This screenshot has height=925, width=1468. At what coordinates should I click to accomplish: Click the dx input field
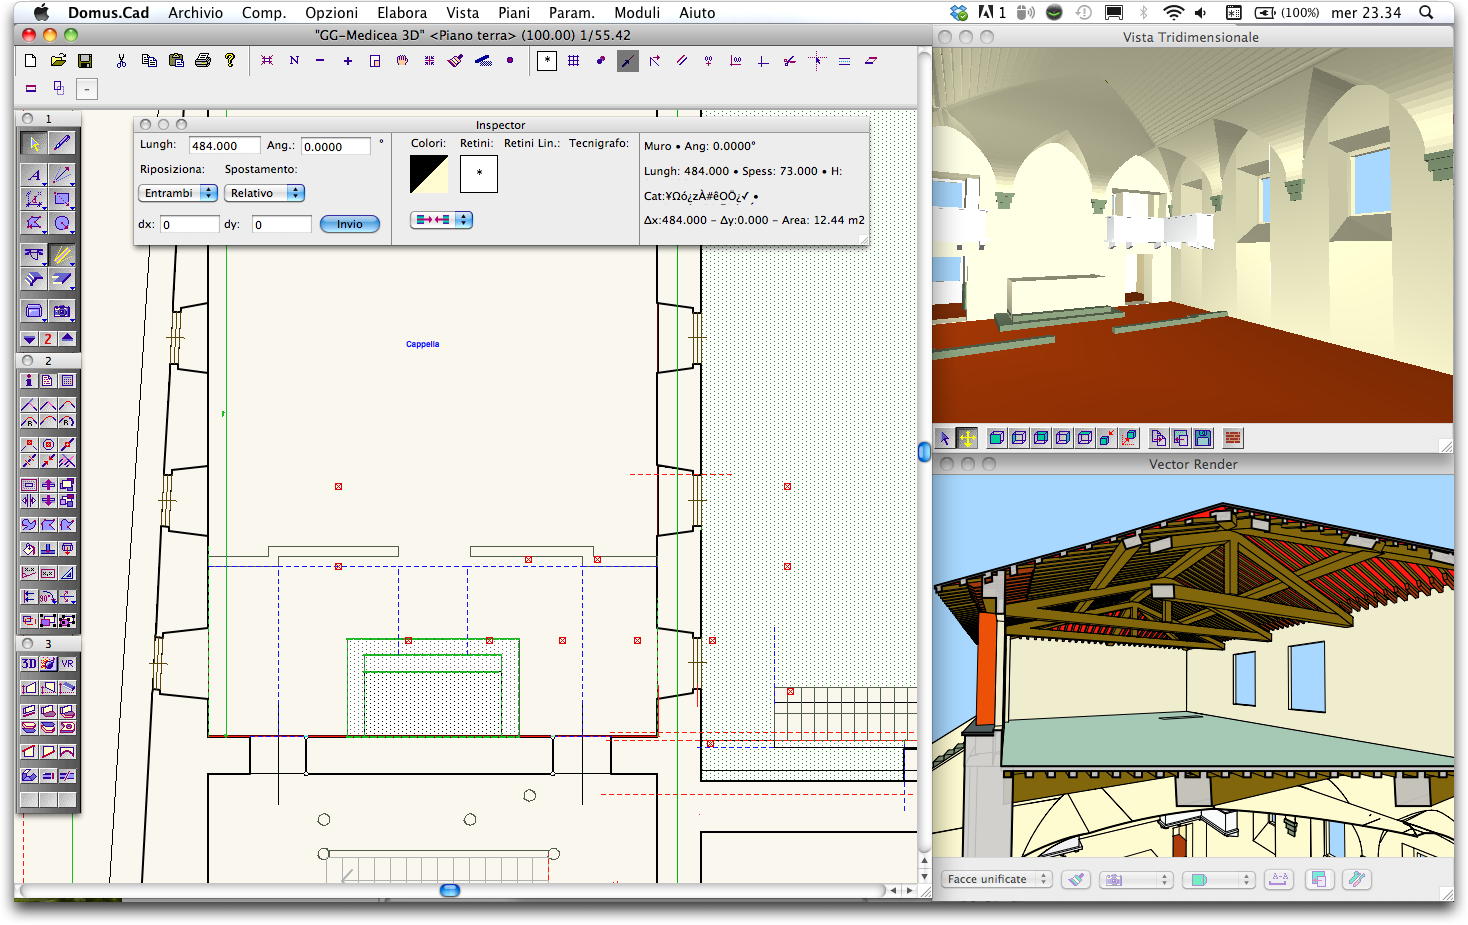pyautogui.click(x=190, y=224)
